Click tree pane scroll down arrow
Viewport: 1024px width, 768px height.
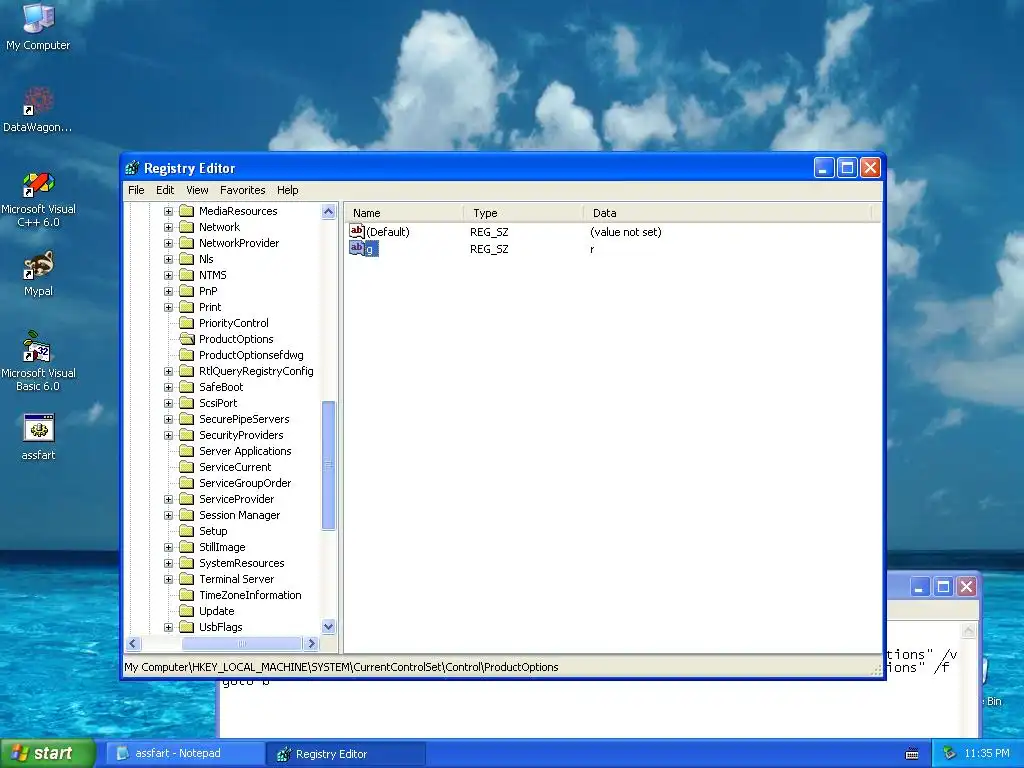(x=328, y=626)
